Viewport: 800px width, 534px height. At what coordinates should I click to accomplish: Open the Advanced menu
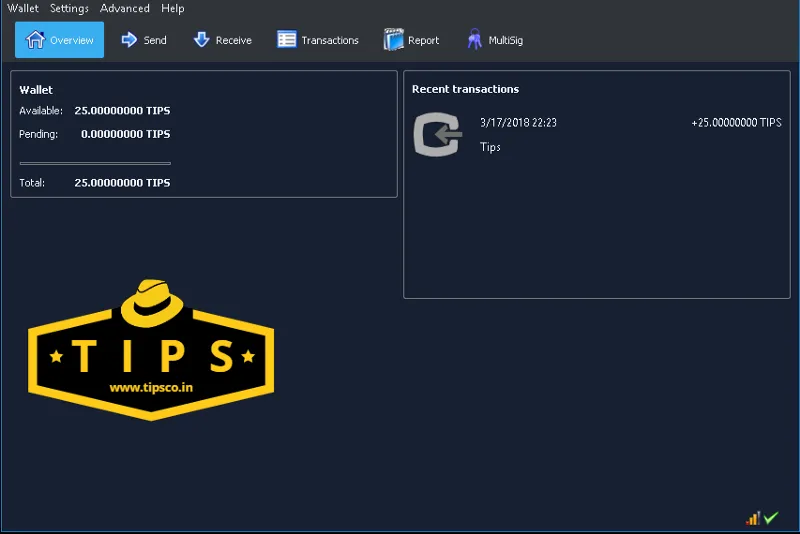pyautogui.click(x=124, y=8)
